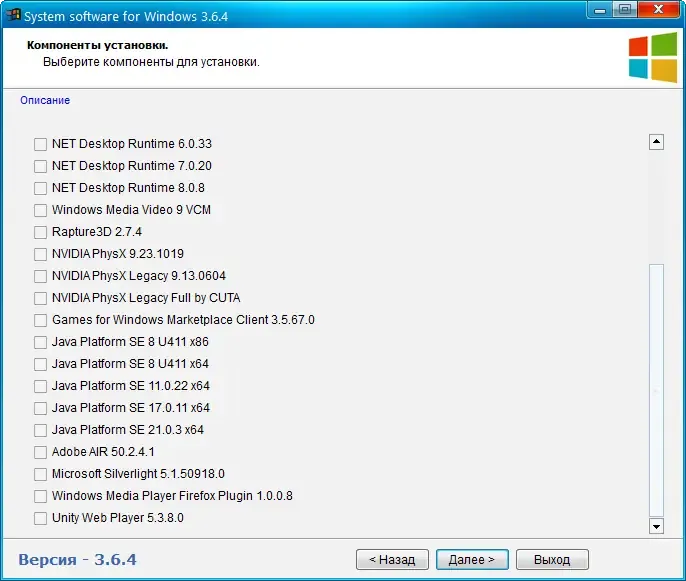
Task: Tick the NET Desktop Runtime 8.0.8 checkbox
Action: coord(40,188)
